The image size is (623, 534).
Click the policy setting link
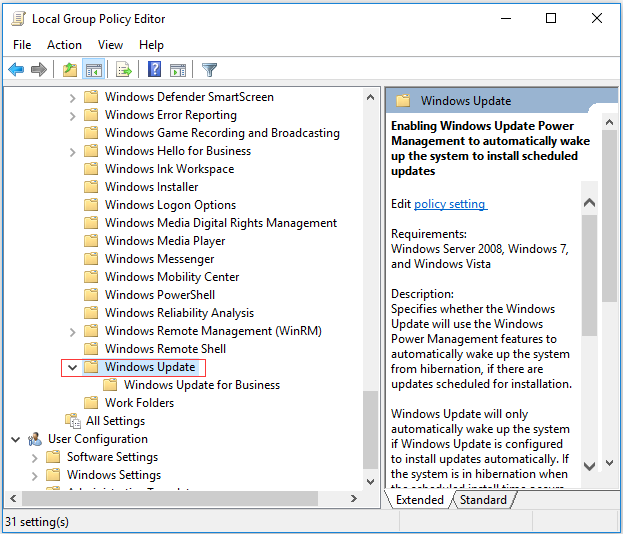pos(450,204)
